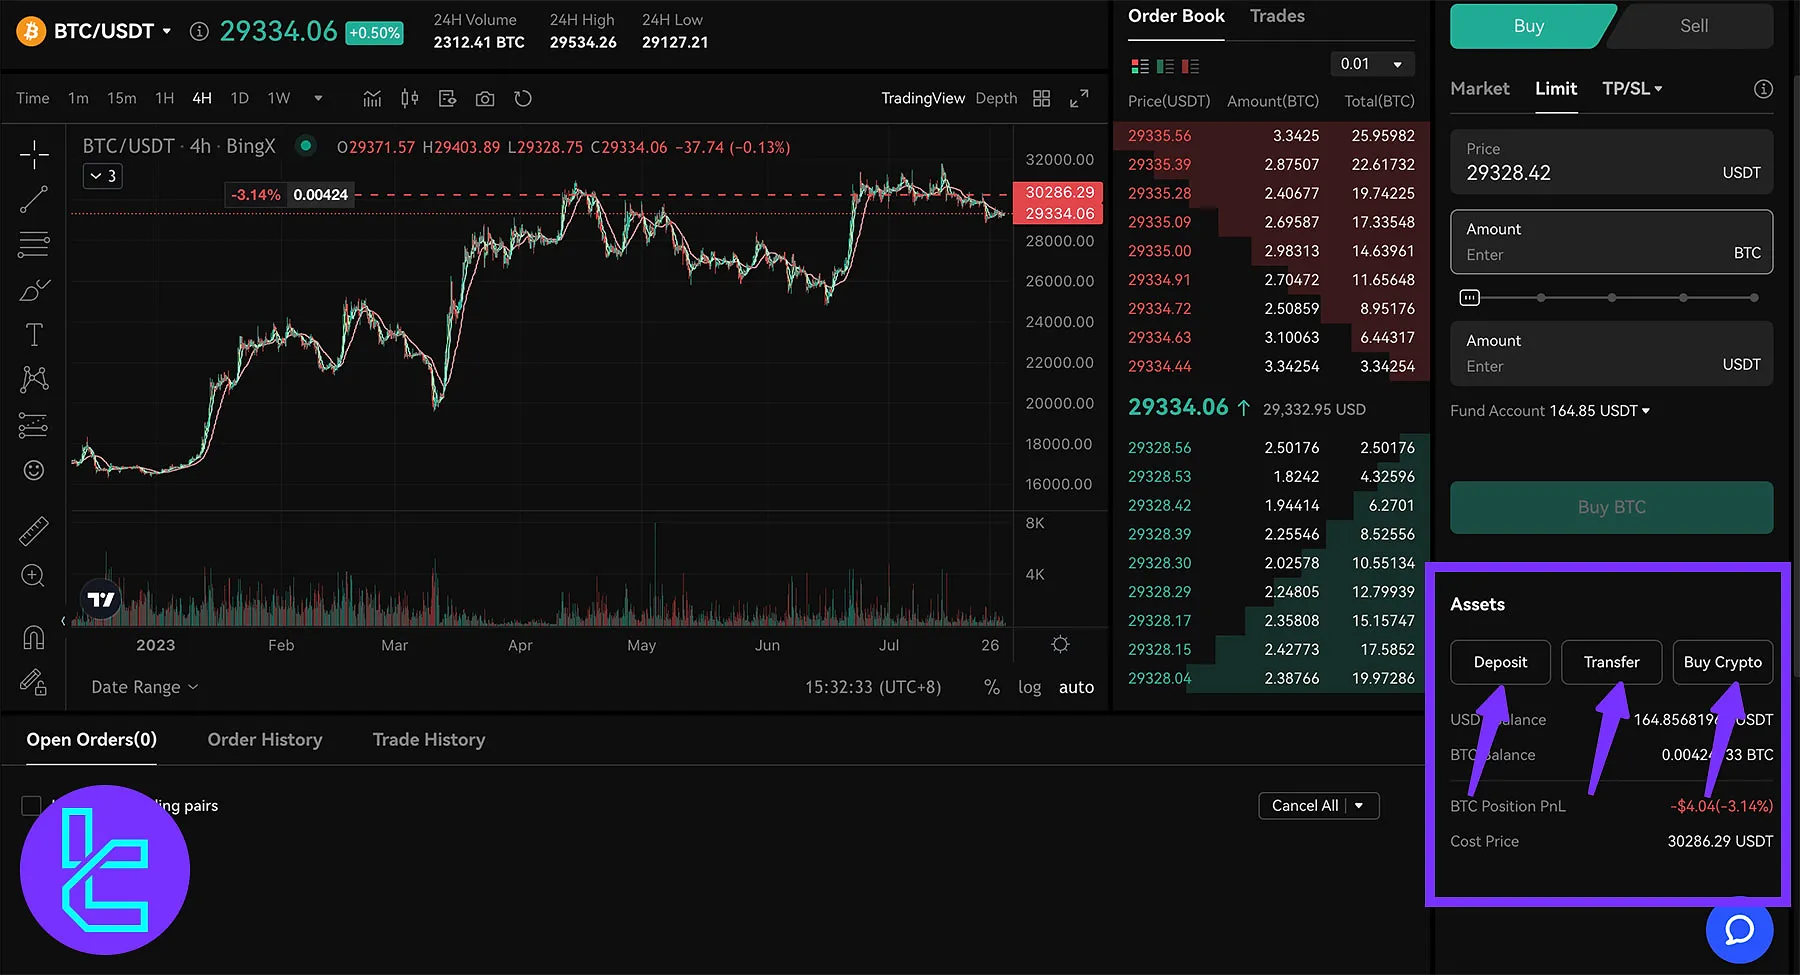Click the Transfer button in Assets
Viewport: 1800px width, 975px height.
point(1611,662)
